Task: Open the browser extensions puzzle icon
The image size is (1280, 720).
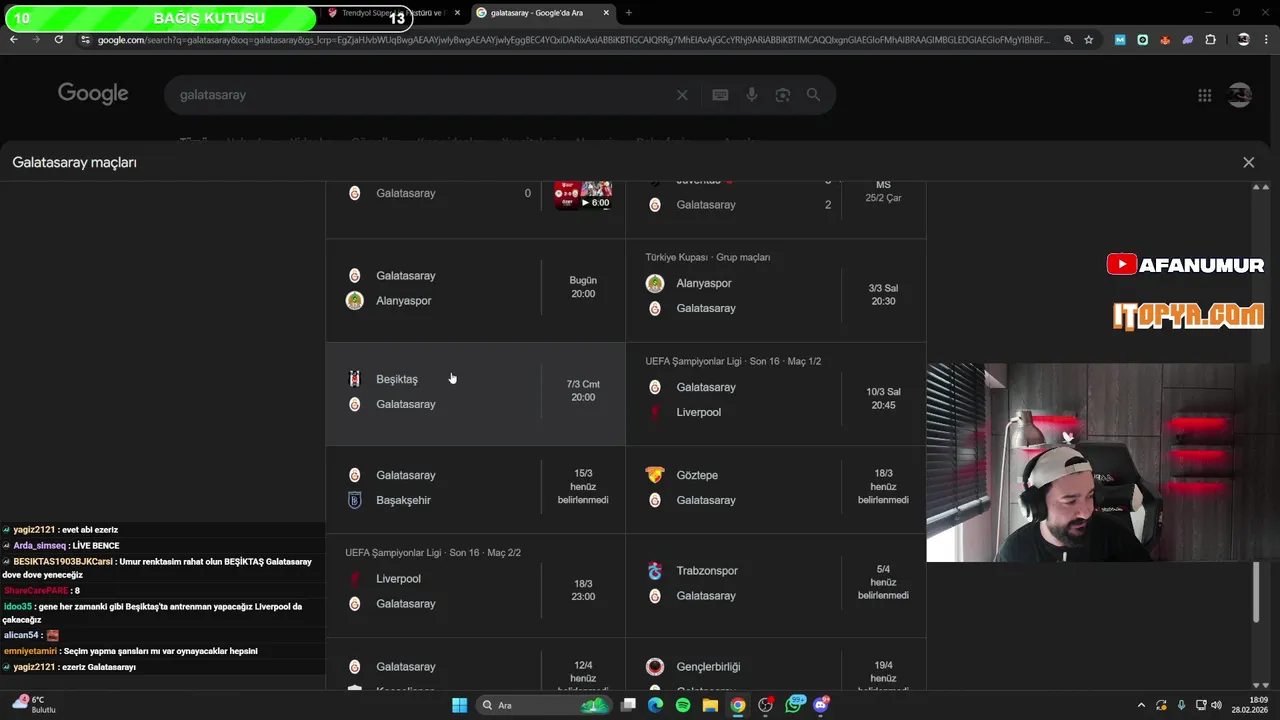Action: pyautogui.click(x=1211, y=40)
